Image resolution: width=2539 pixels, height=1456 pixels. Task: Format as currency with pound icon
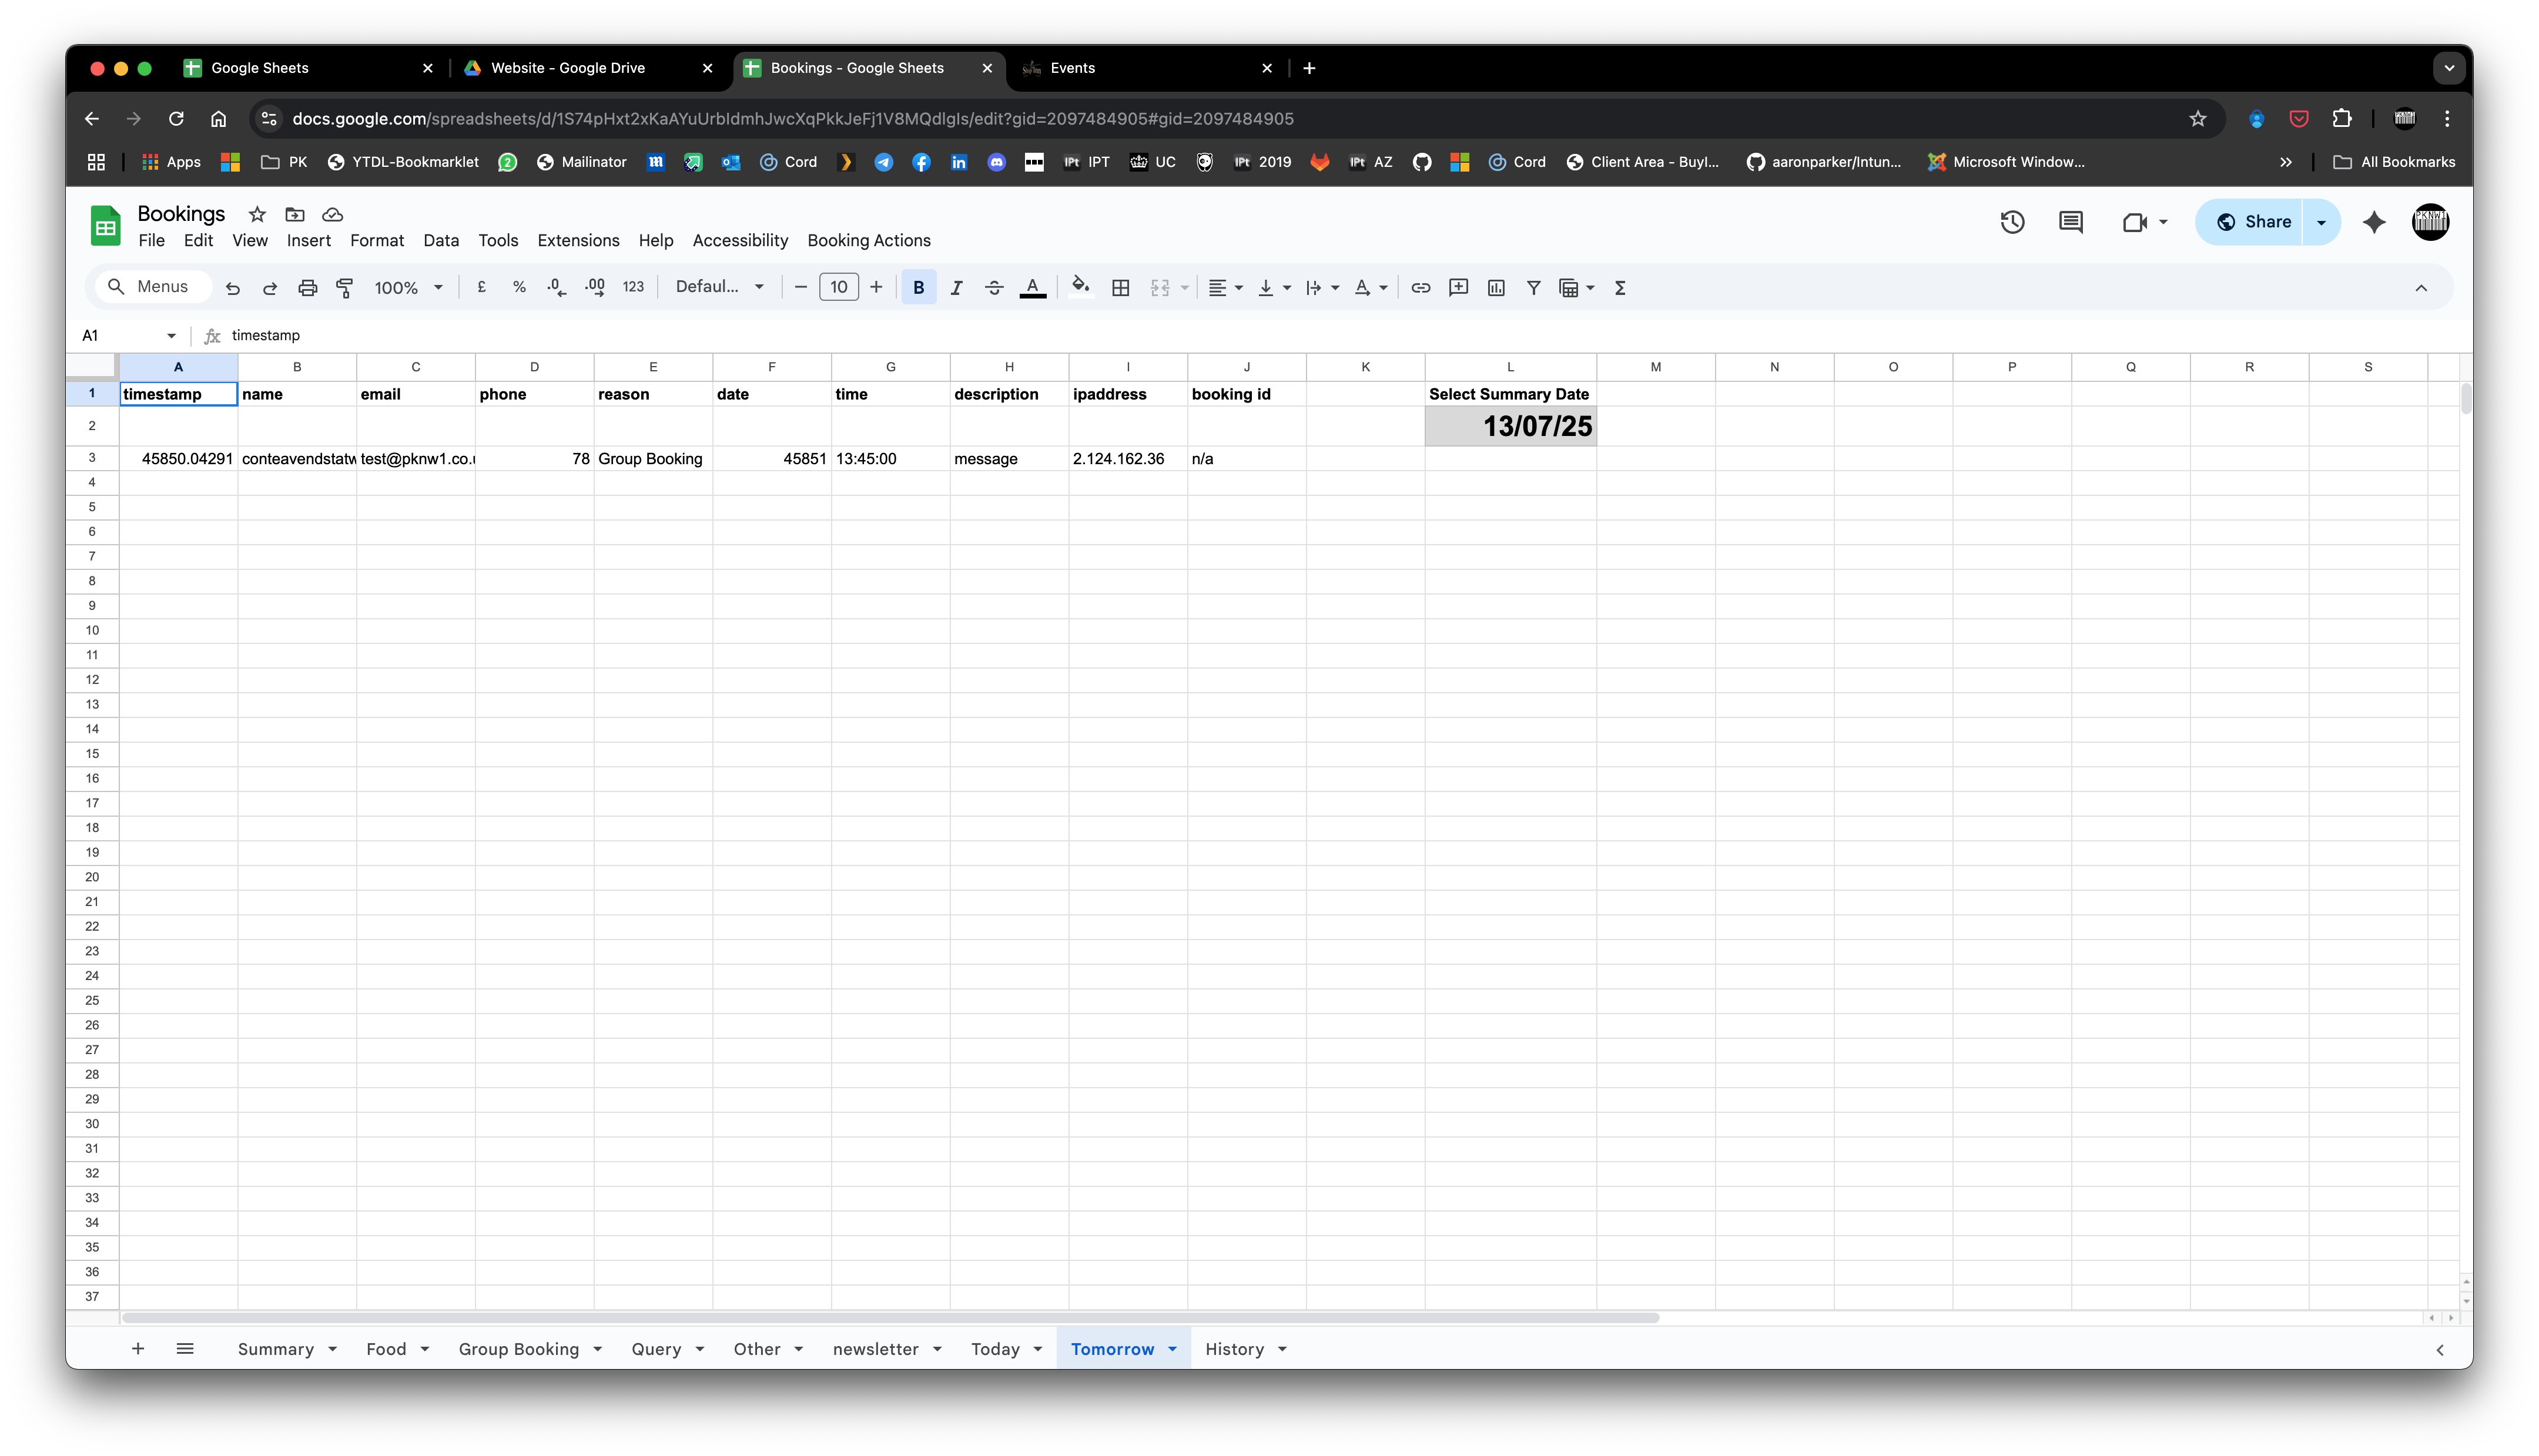(482, 288)
